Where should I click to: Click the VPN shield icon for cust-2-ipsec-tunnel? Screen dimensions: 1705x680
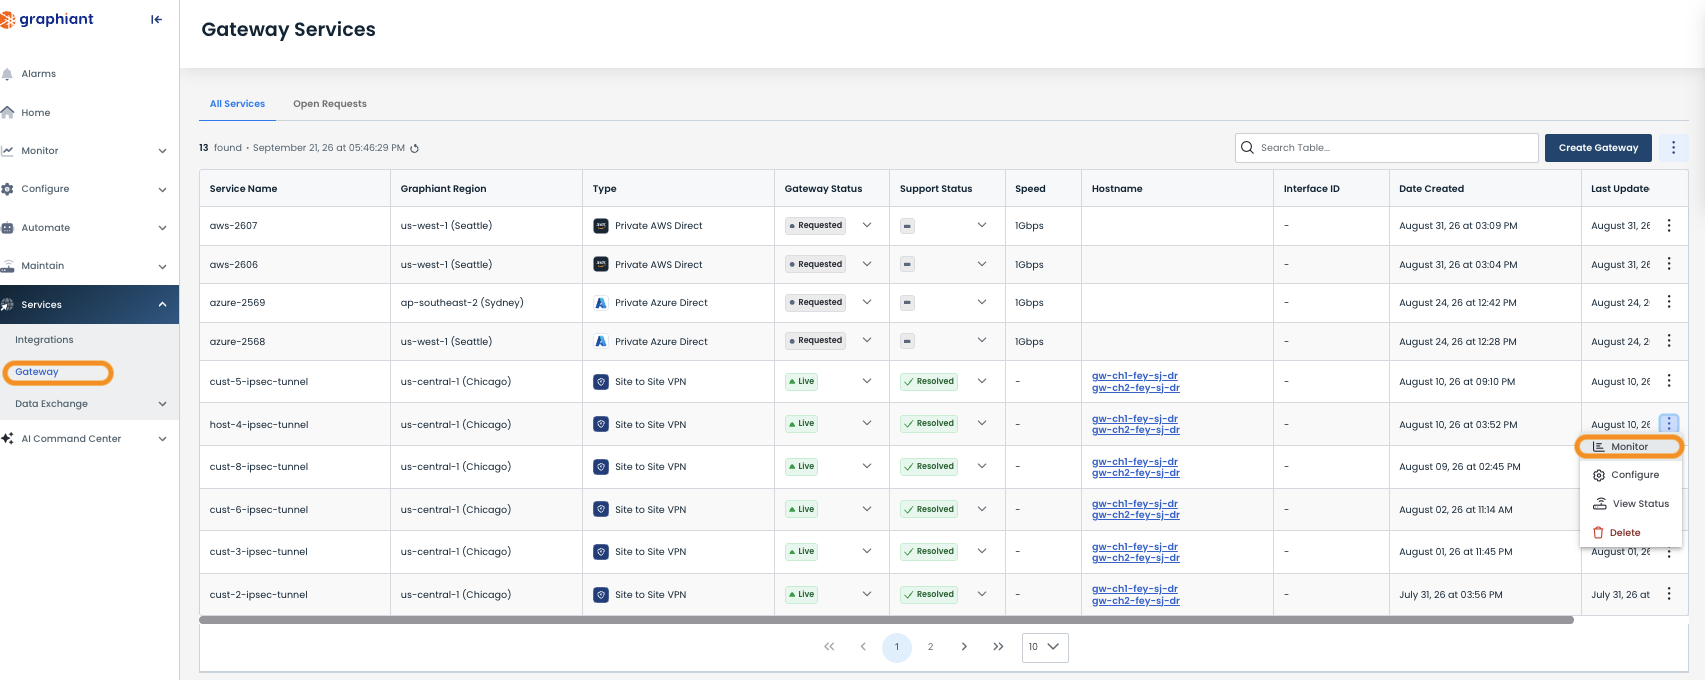point(601,594)
